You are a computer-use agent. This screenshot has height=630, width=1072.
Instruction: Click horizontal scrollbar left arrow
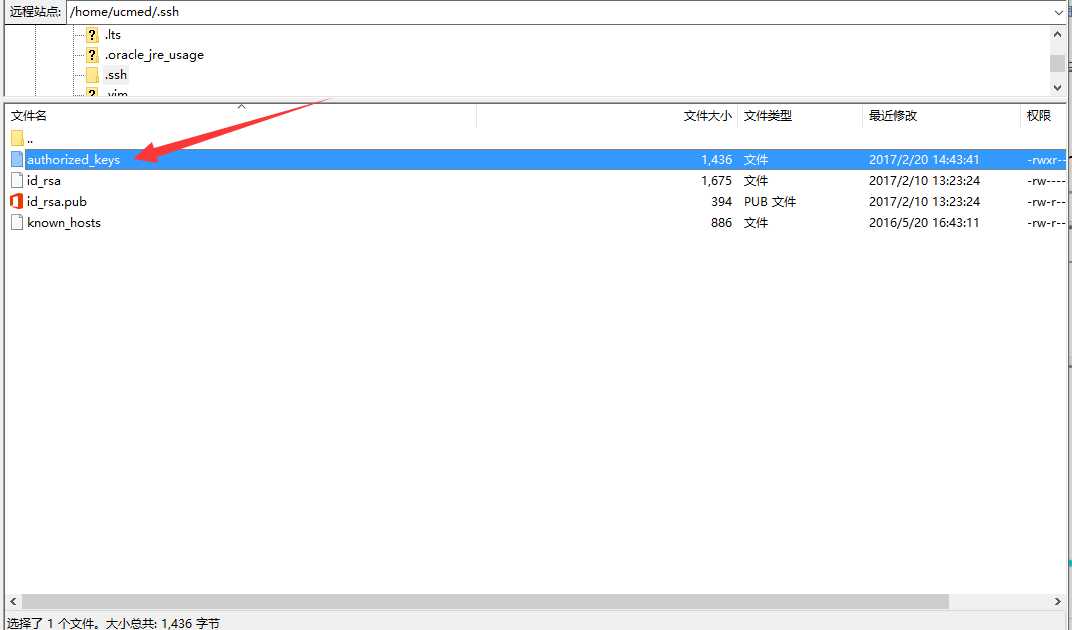pos(13,602)
